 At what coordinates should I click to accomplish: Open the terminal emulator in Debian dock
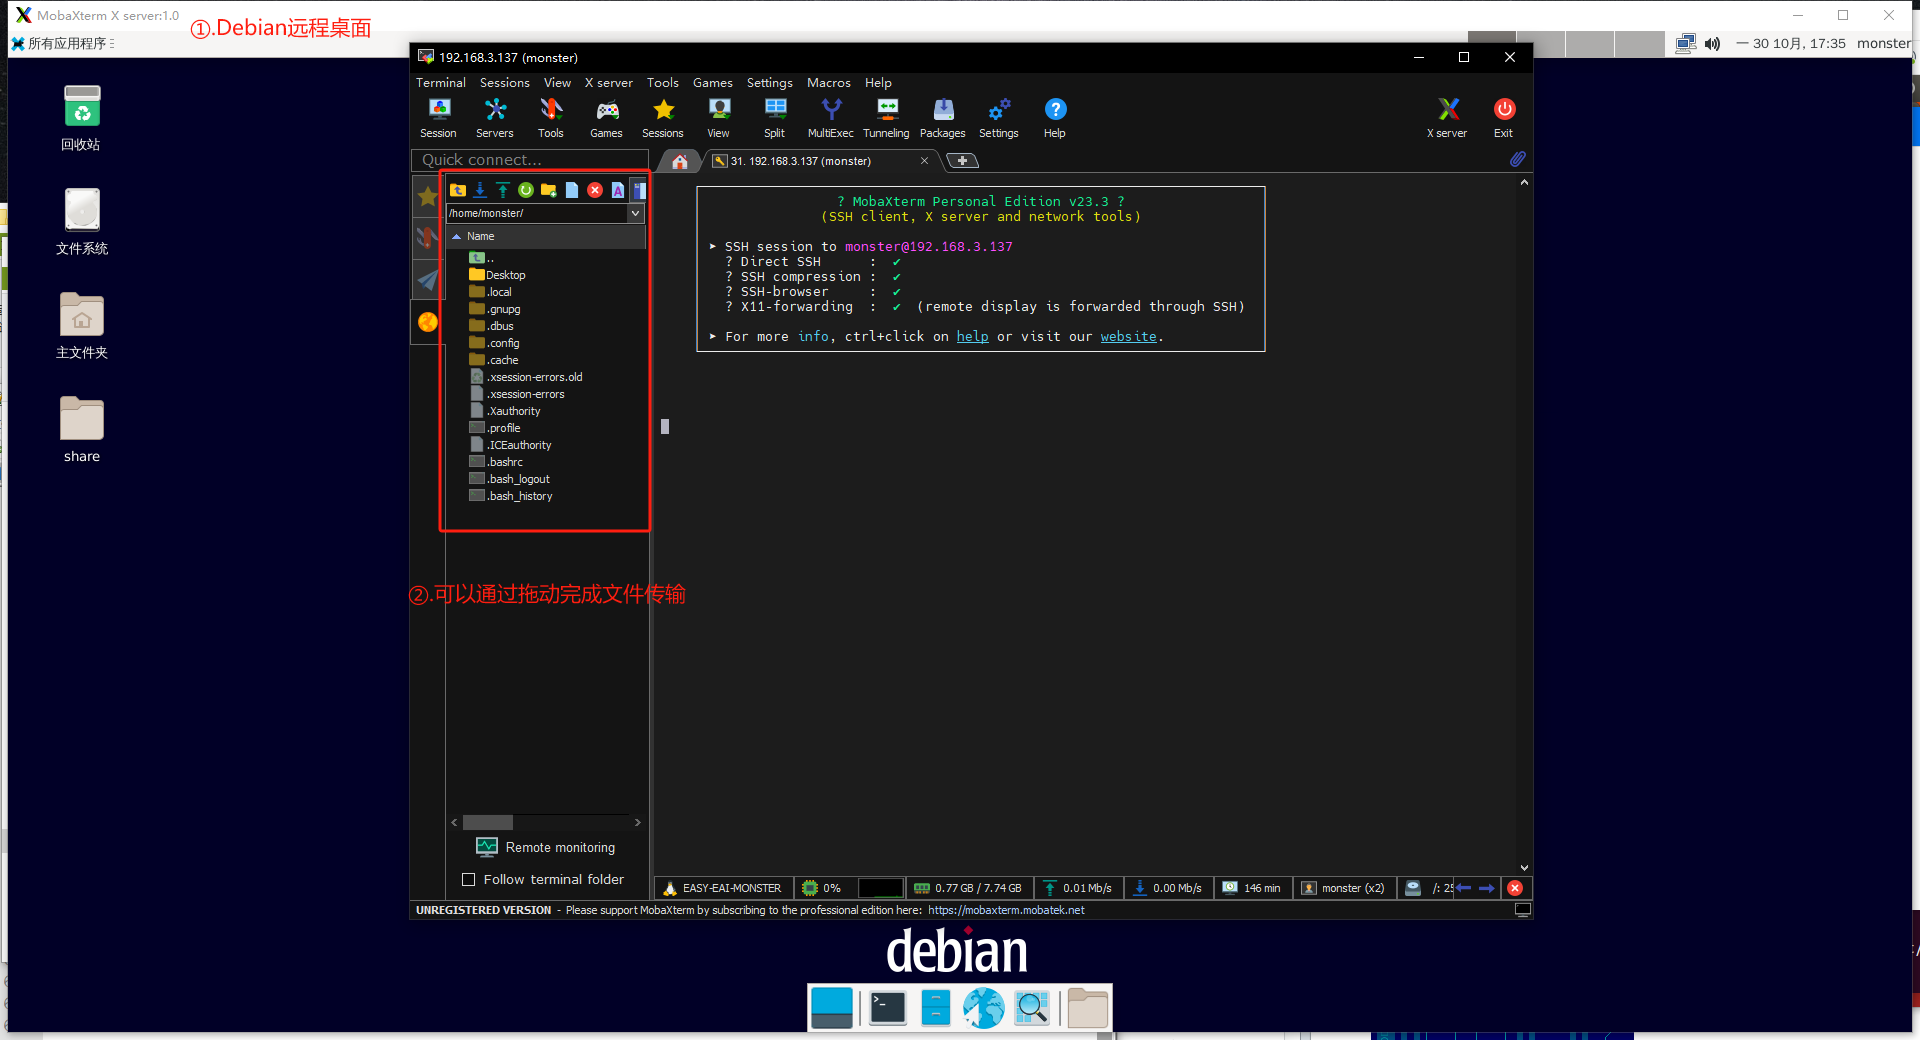click(888, 1008)
